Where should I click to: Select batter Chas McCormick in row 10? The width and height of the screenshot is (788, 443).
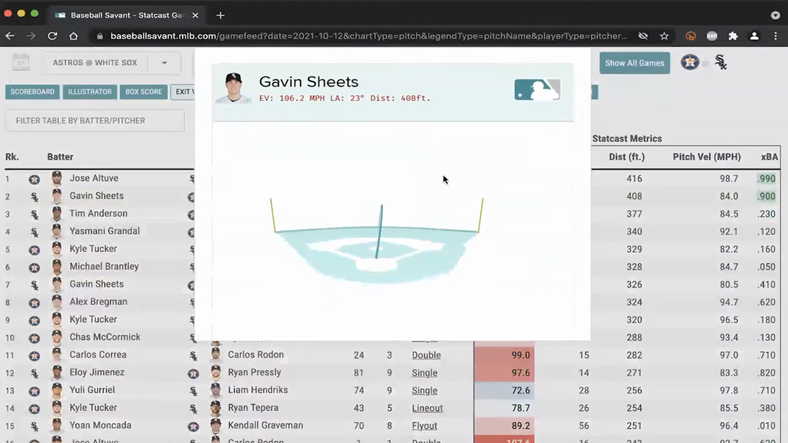(x=105, y=337)
